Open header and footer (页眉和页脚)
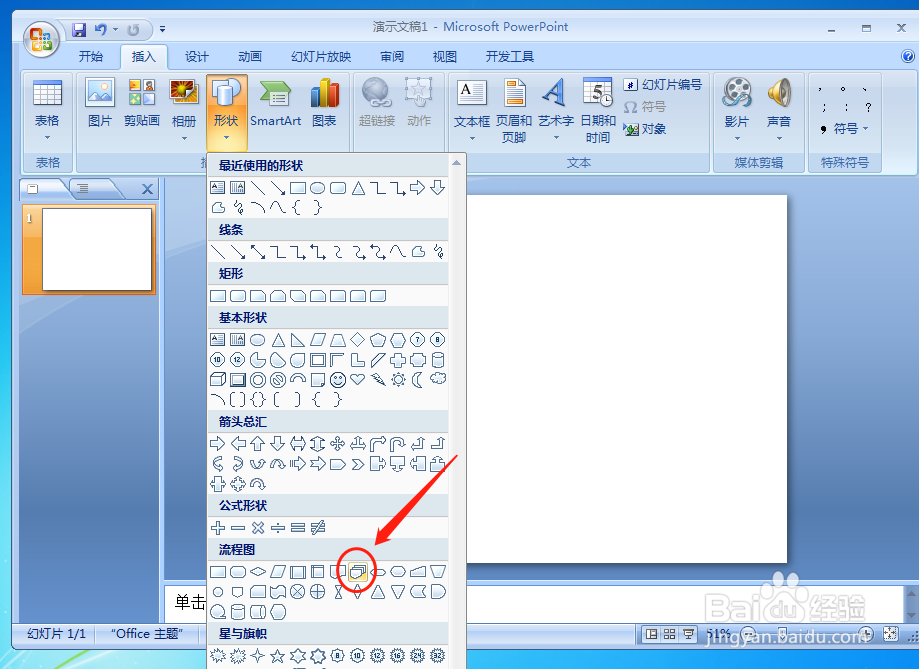This screenshot has width=919, height=669. (514, 111)
